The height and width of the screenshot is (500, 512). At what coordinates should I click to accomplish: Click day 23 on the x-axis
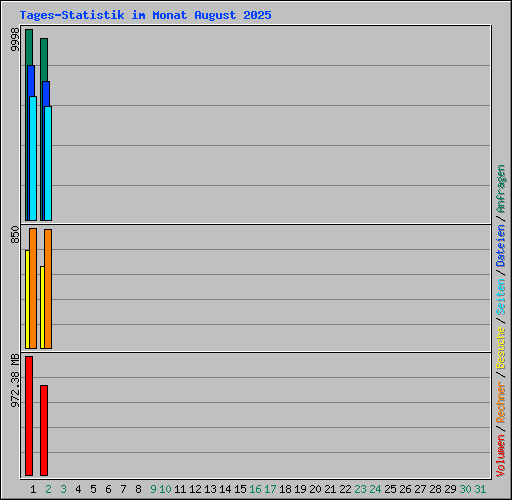coord(360,489)
